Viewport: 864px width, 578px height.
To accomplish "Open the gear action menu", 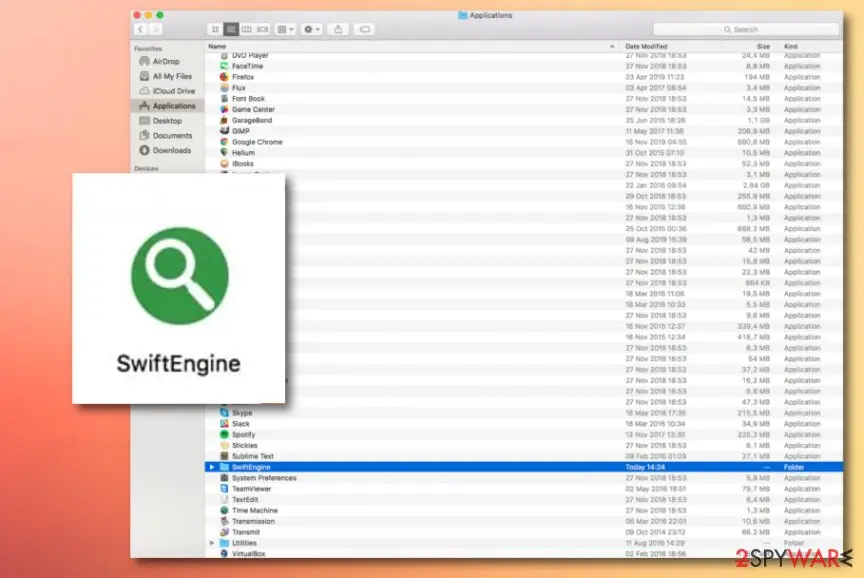I will (x=312, y=29).
